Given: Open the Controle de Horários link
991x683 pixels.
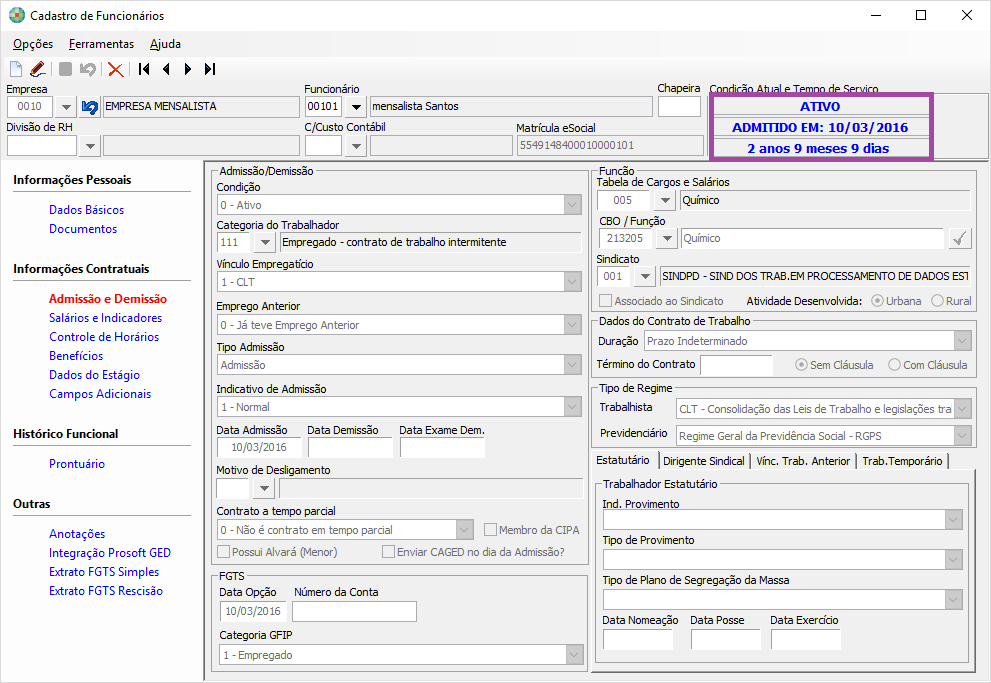Looking at the screenshot, I should [104, 337].
